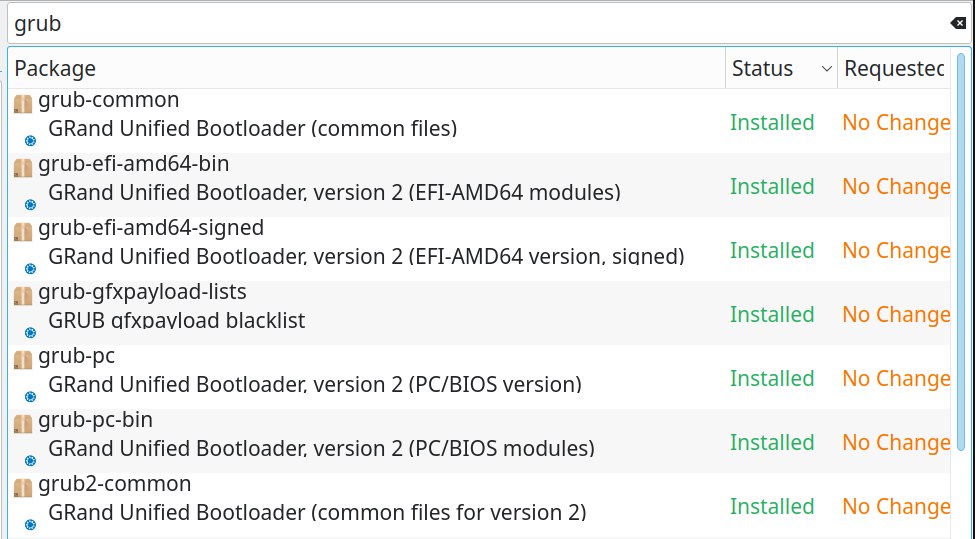
Task: Sort by the Requested column header
Action: (894, 68)
